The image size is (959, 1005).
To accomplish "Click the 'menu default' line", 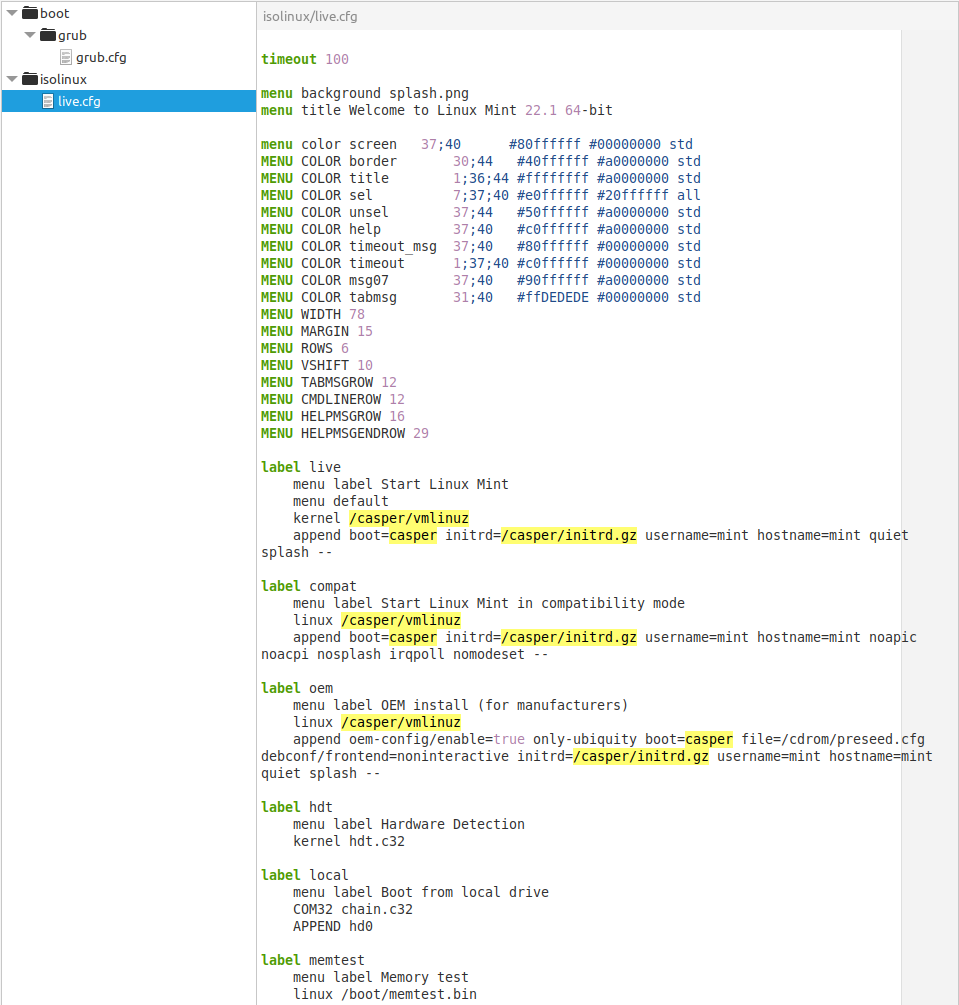I will 340,501.
